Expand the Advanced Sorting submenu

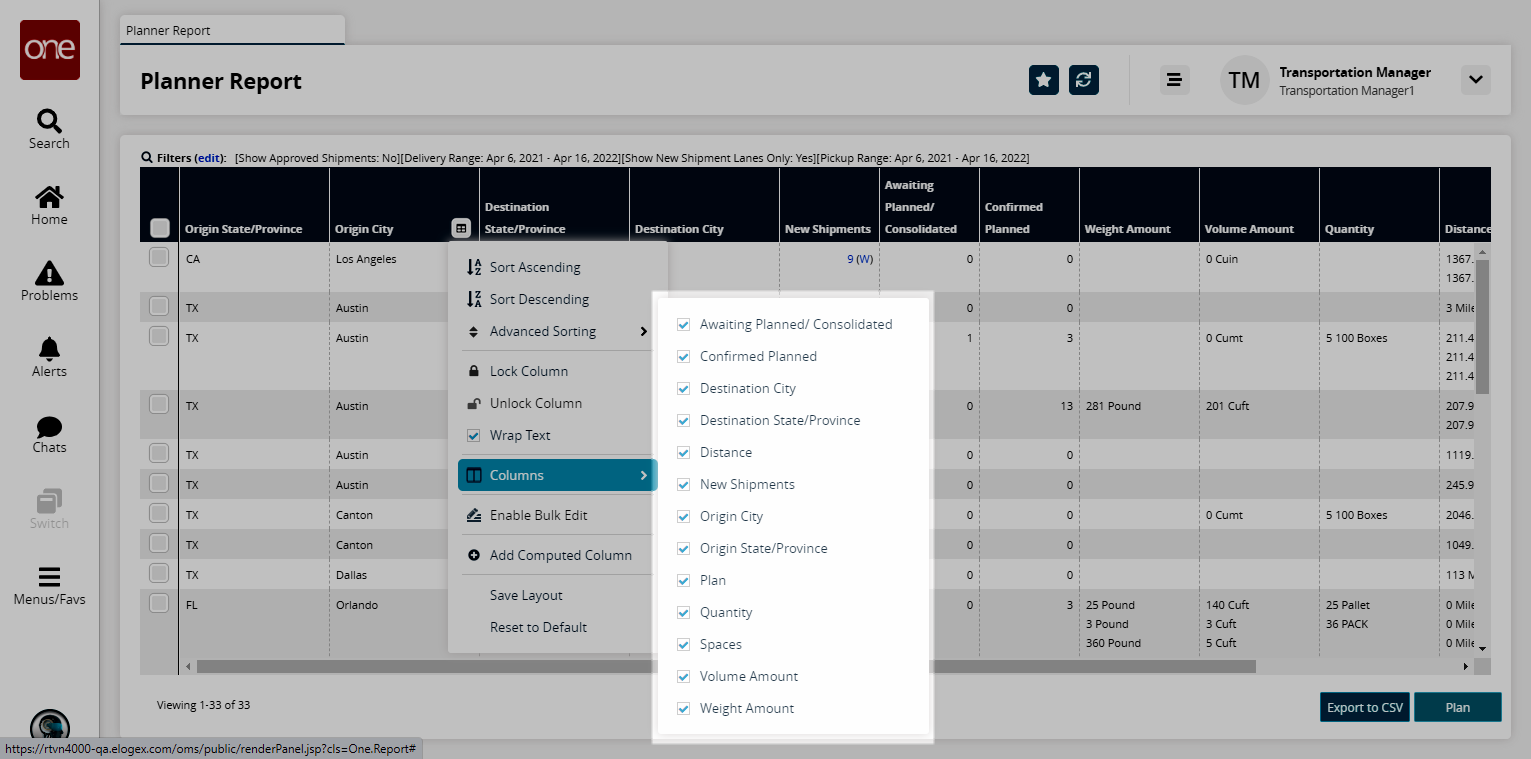tap(557, 332)
